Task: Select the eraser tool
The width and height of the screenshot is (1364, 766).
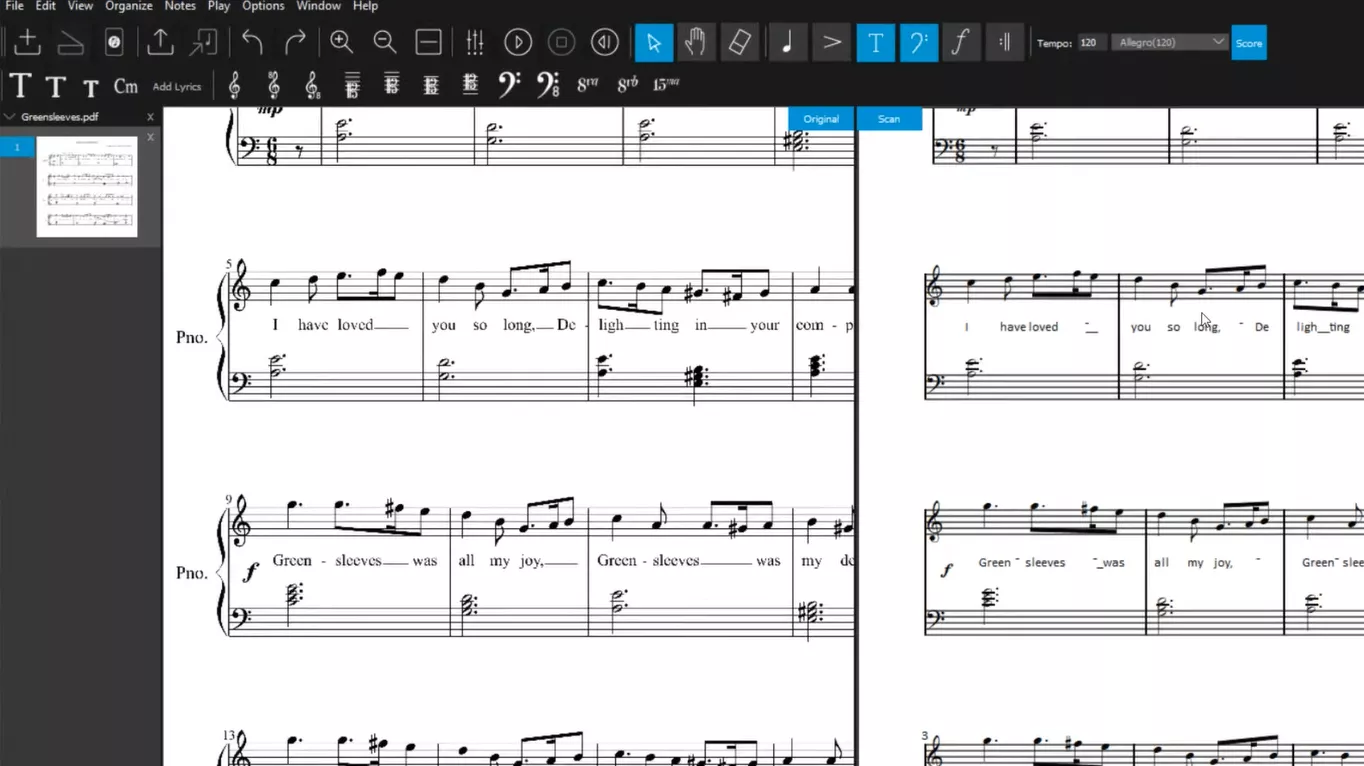Action: point(740,42)
